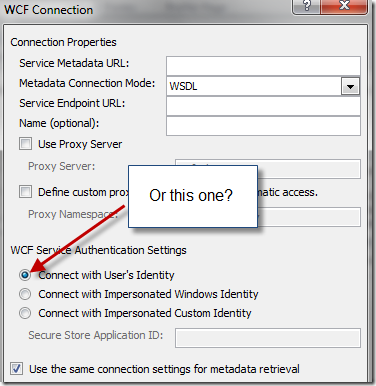Image resolution: width=376 pixels, height=386 pixels.
Task: Click the Secure Store Application ID label
Action: (x=96, y=335)
